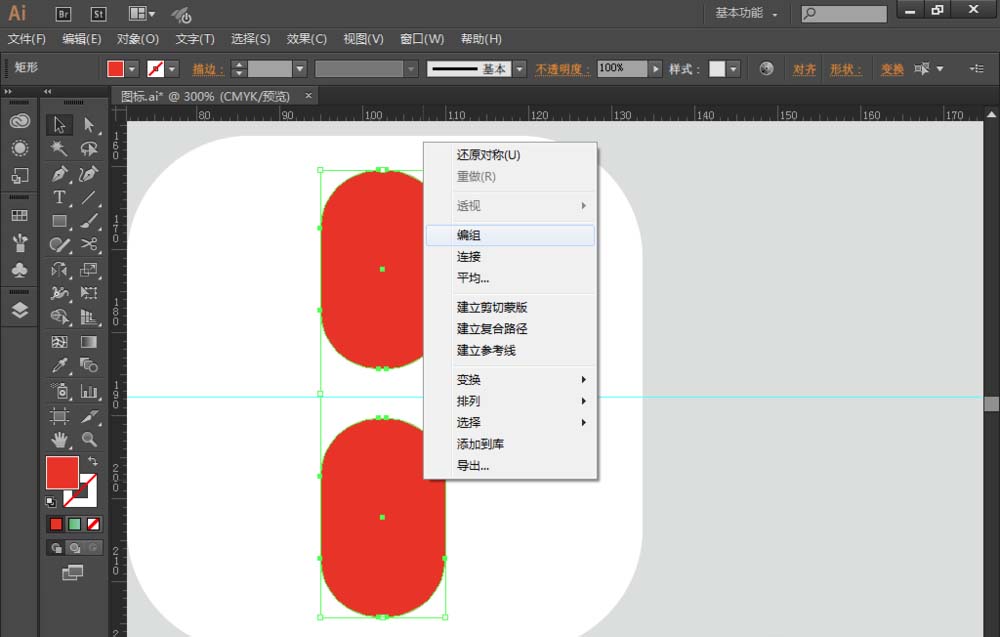Select the Selection tool black arrow
Screen dimensions: 1000x637
click(59, 124)
